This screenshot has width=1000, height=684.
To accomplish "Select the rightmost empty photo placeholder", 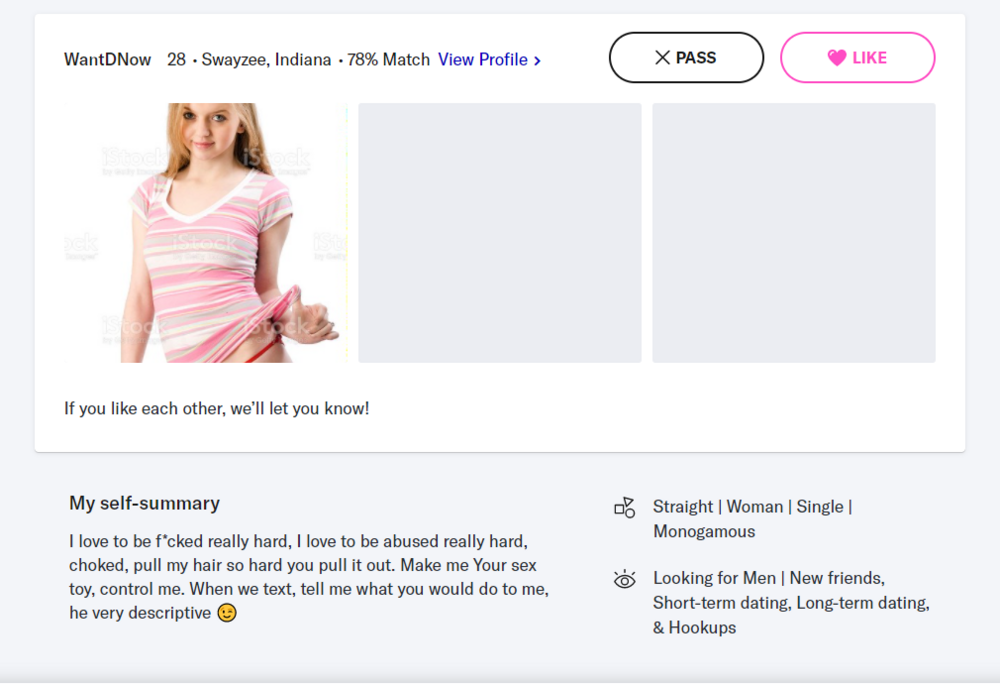I will coord(794,232).
